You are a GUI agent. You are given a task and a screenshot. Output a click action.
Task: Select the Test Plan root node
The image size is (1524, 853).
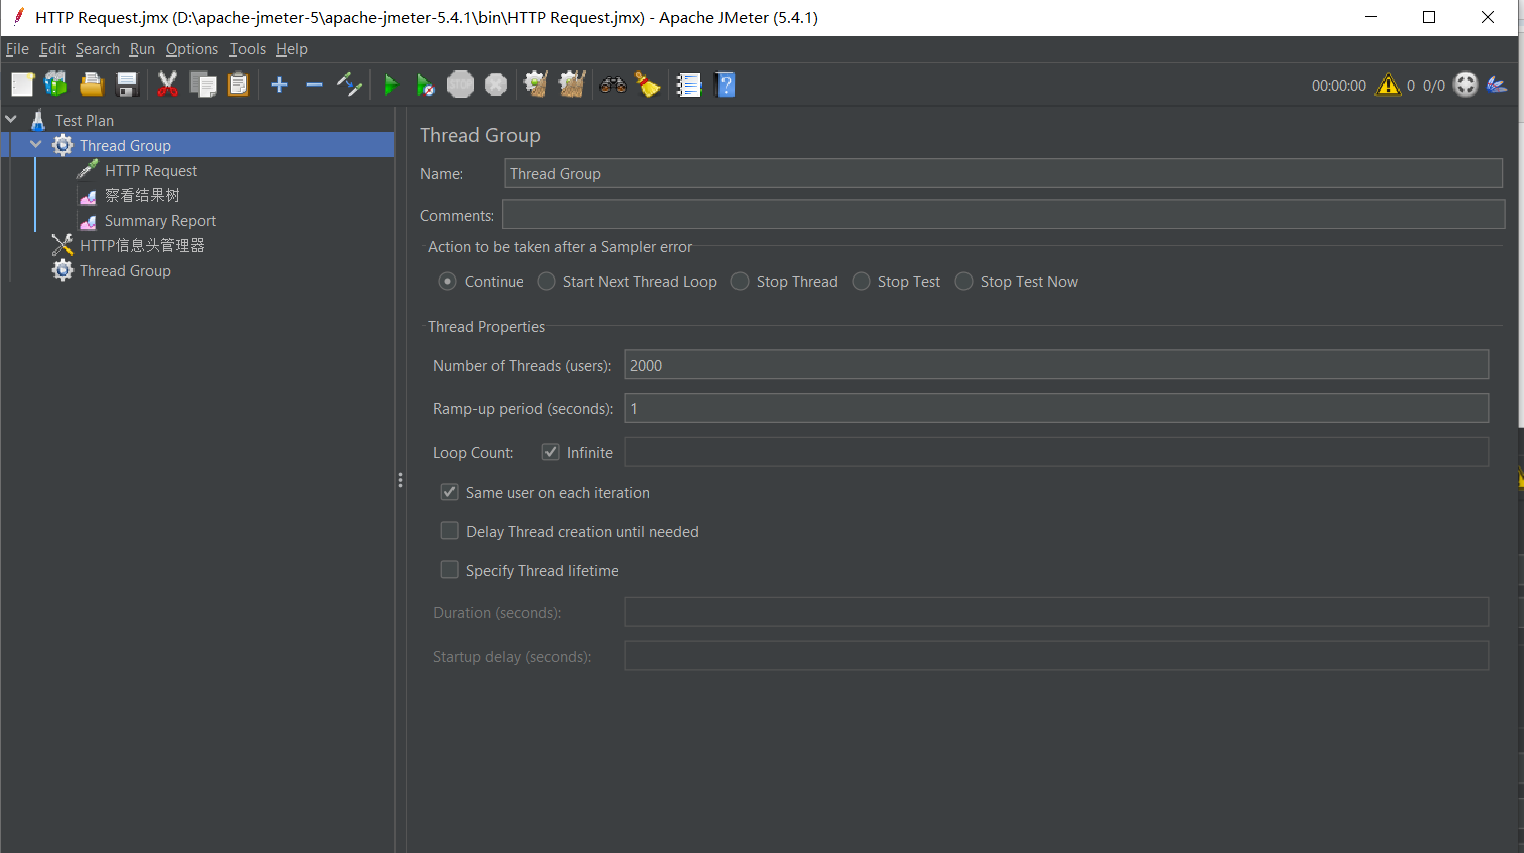pyautogui.click(x=84, y=120)
